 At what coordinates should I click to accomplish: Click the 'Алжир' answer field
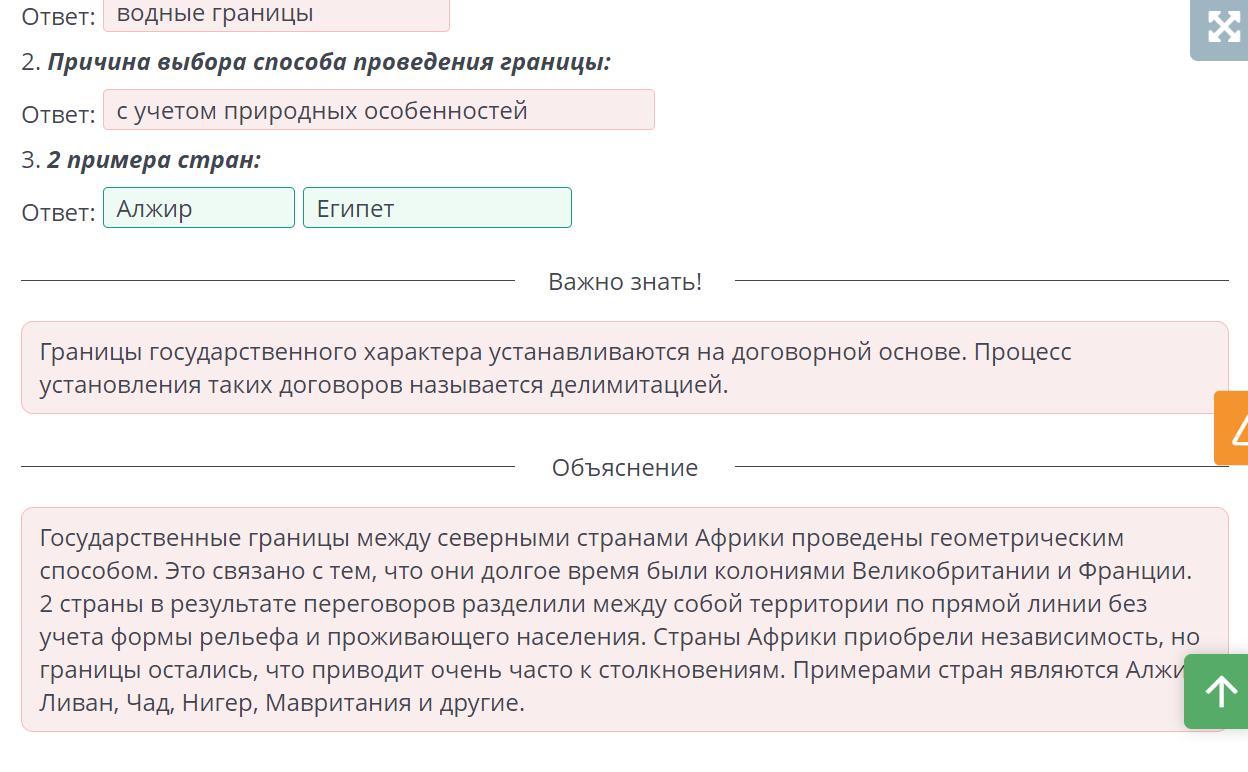(198, 208)
